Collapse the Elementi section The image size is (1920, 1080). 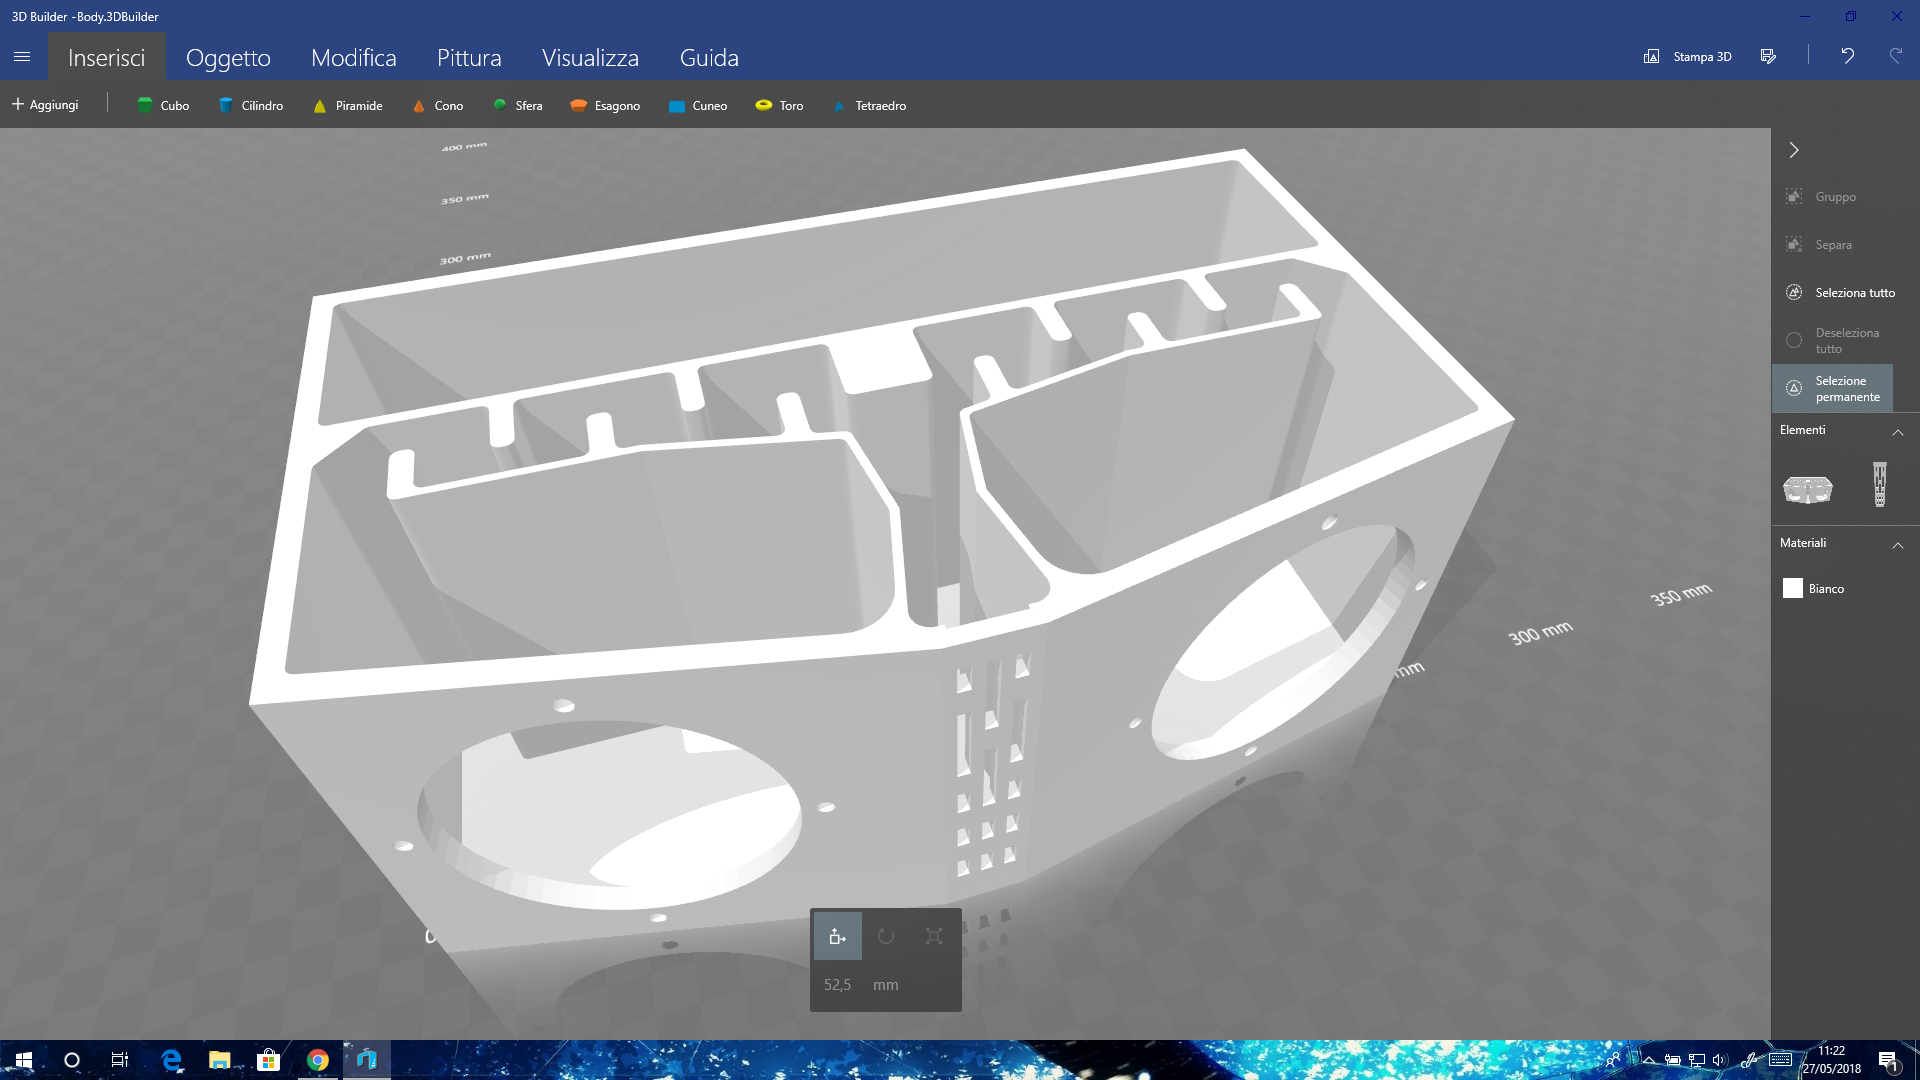pos(1897,432)
